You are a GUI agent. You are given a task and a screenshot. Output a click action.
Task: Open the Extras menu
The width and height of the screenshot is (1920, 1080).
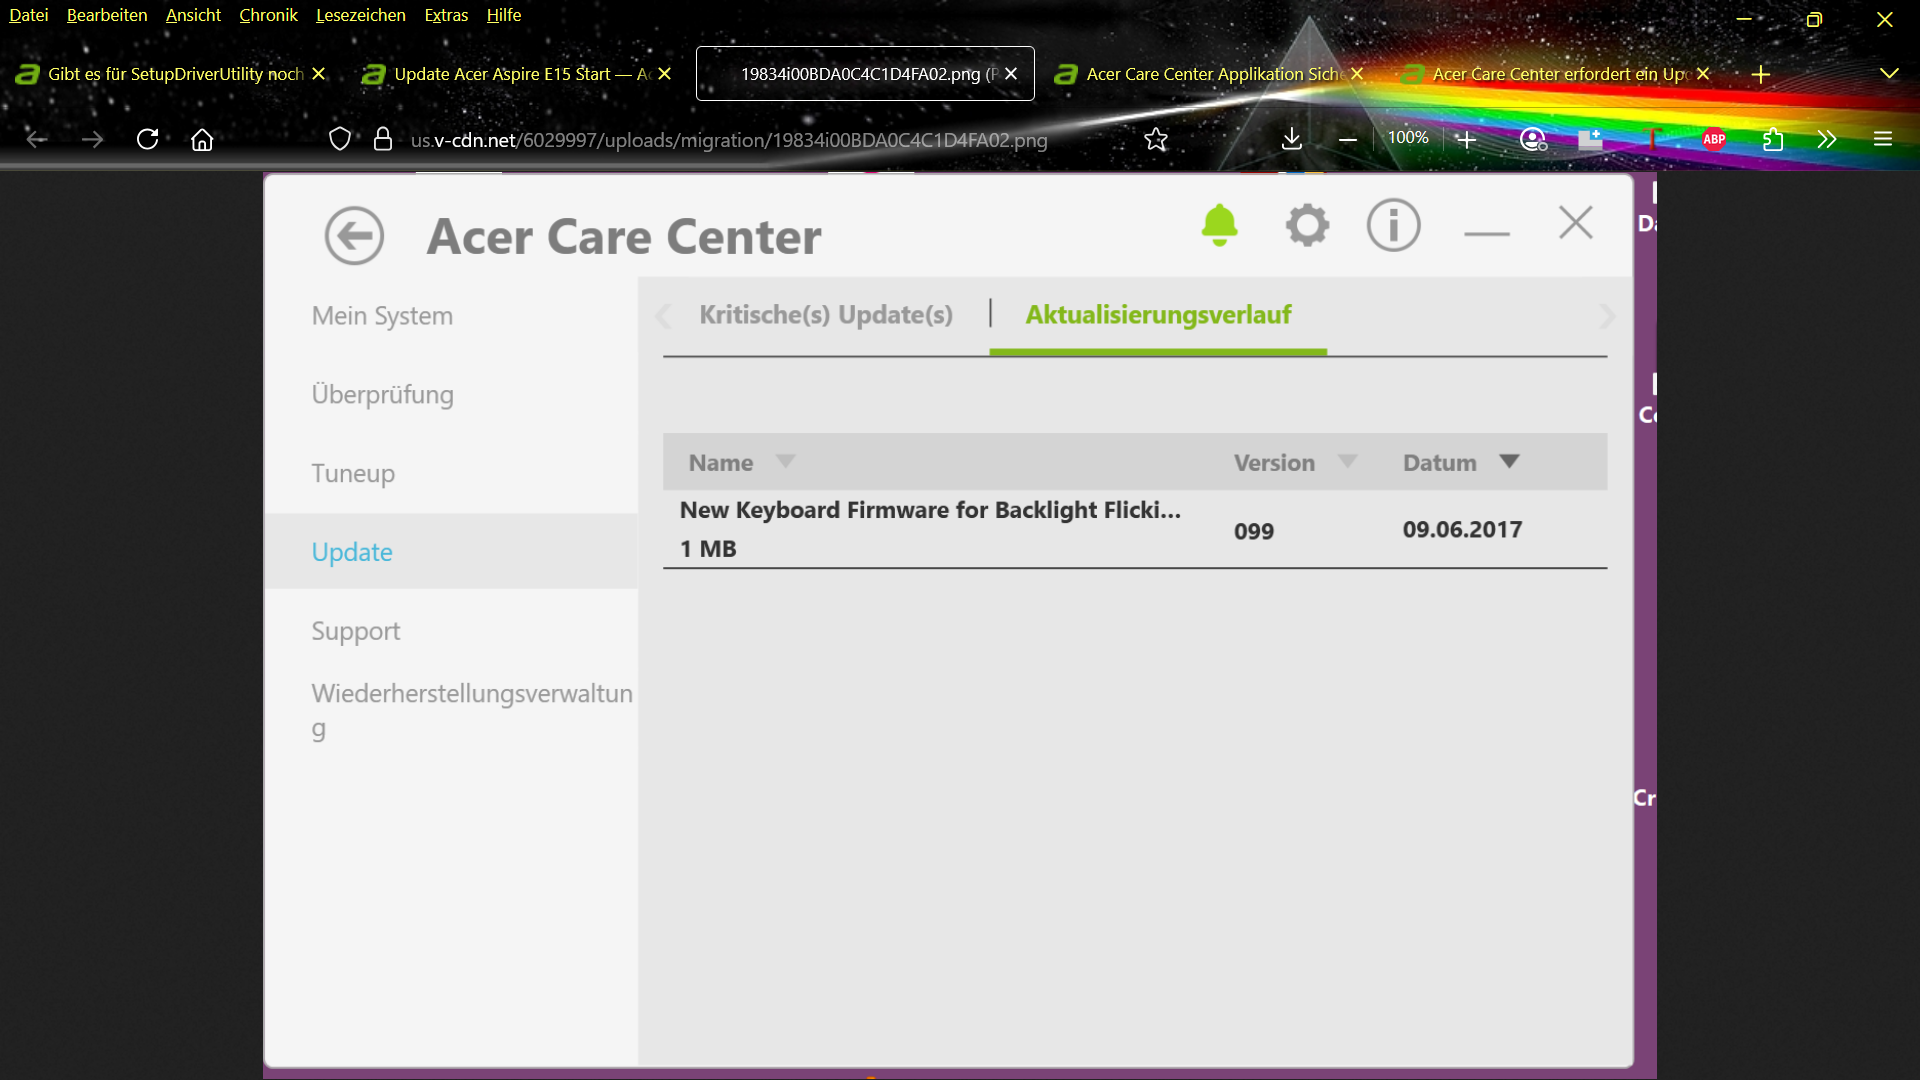[446, 15]
